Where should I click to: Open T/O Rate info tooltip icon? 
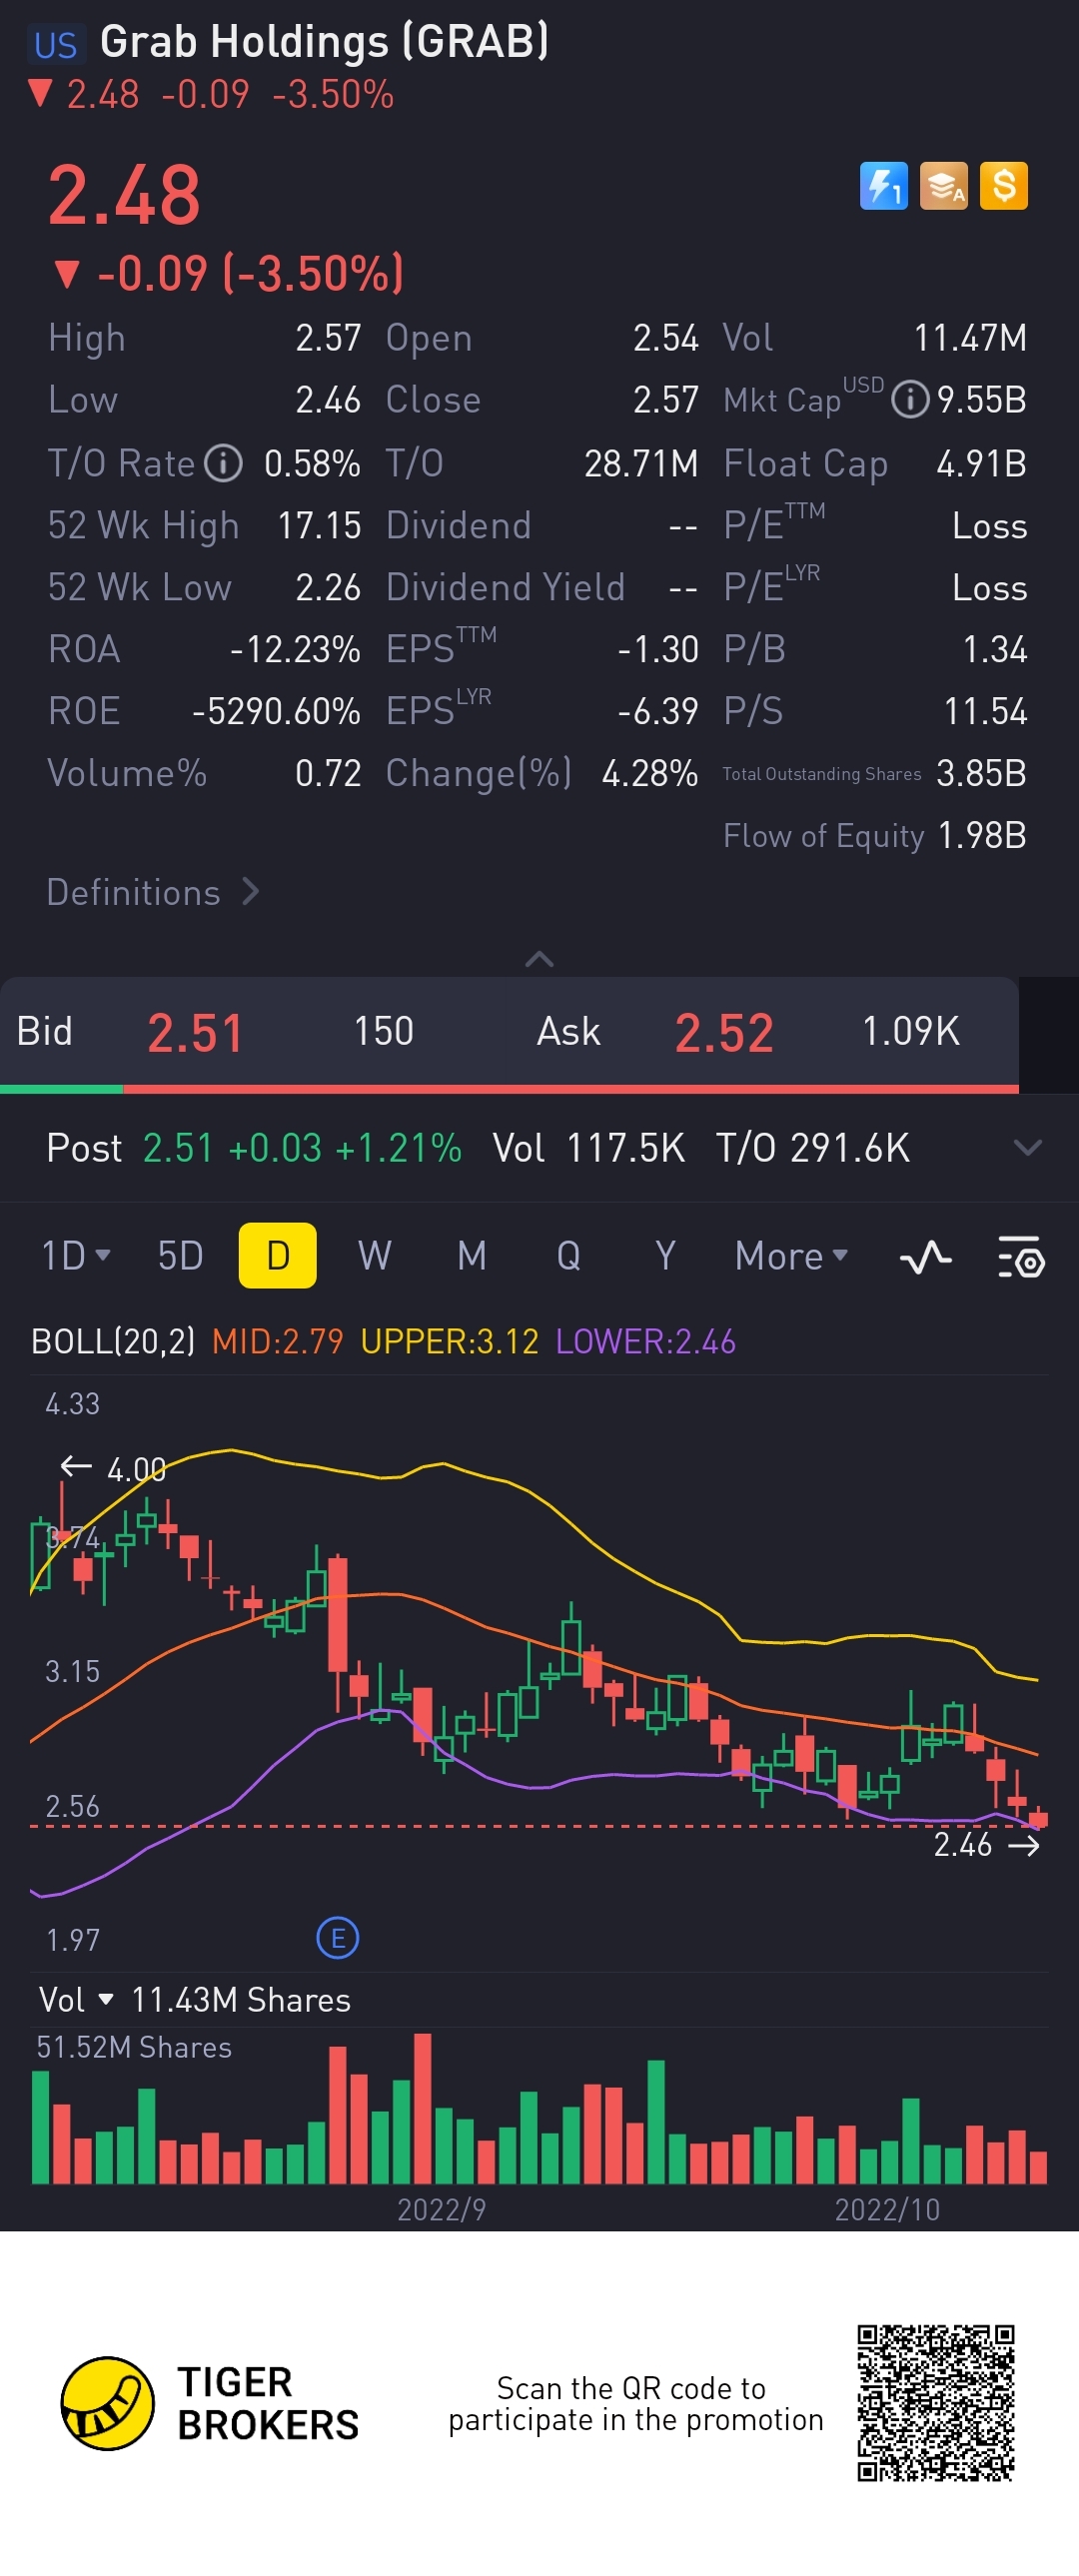223,463
